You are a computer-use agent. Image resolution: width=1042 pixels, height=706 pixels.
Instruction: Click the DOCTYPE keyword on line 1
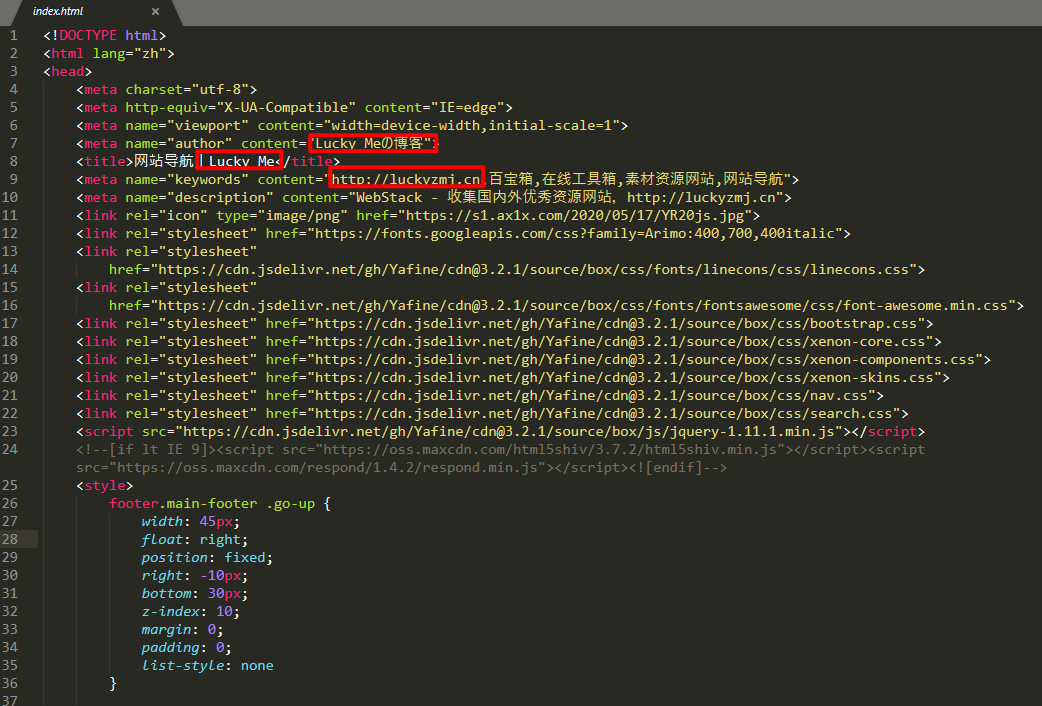(88, 35)
